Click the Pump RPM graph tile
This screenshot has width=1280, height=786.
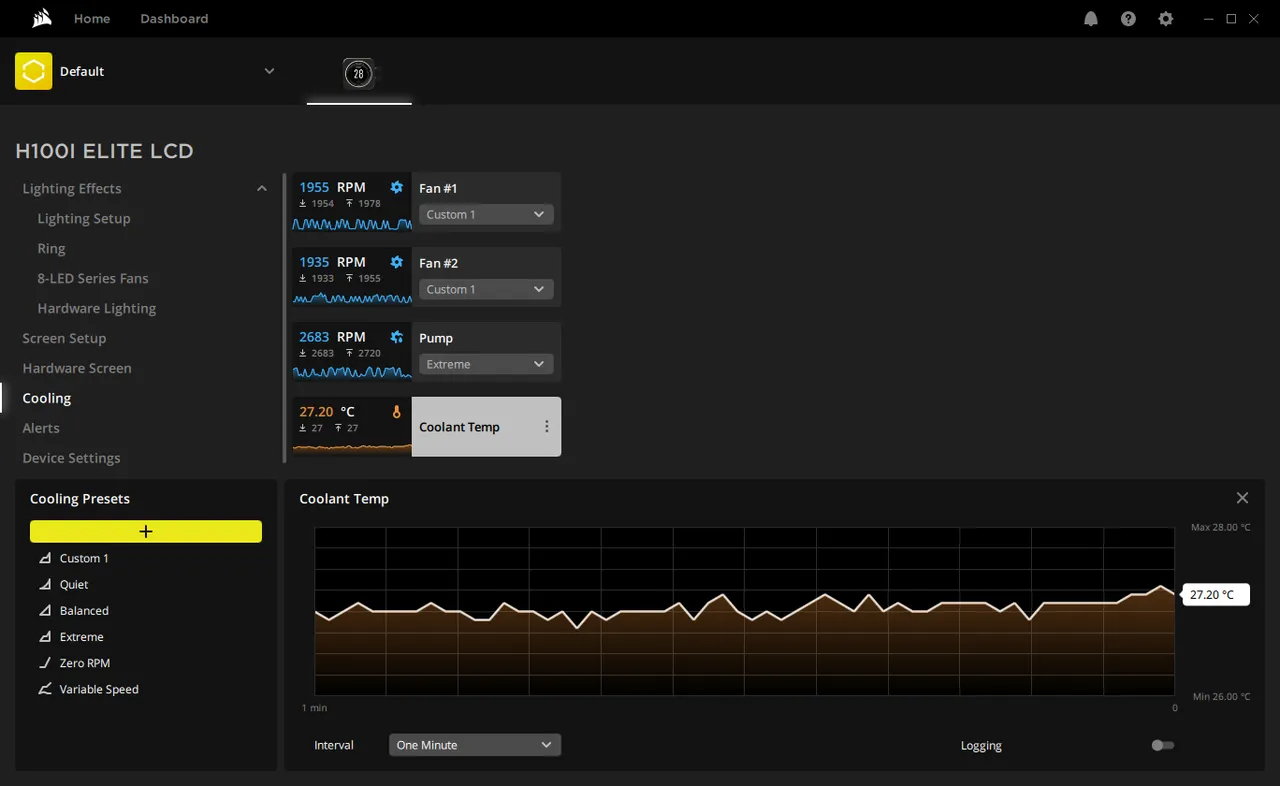[352, 352]
